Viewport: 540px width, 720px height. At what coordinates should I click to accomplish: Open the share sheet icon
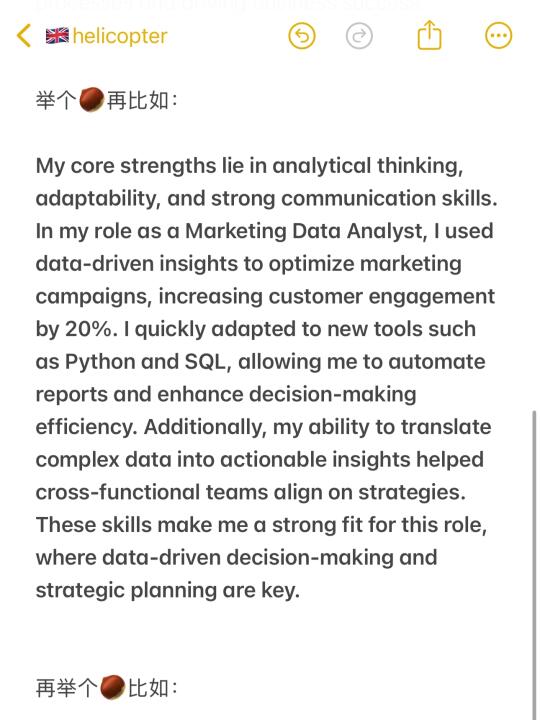(x=429, y=35)
